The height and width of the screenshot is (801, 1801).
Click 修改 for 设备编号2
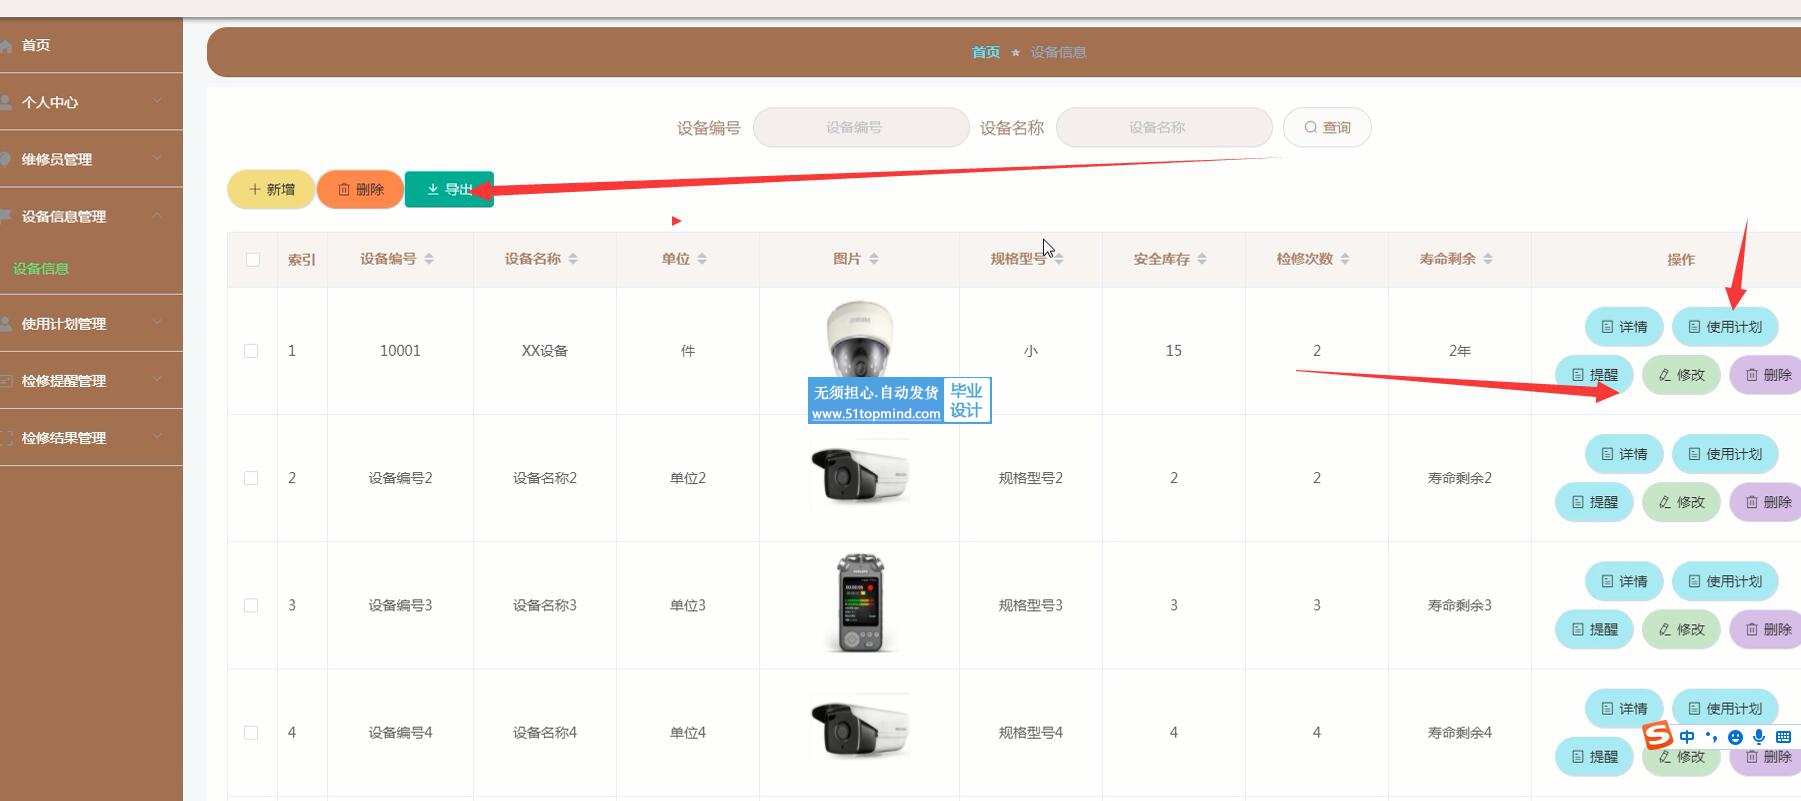pyautogui.click(x=1681, y=502)
